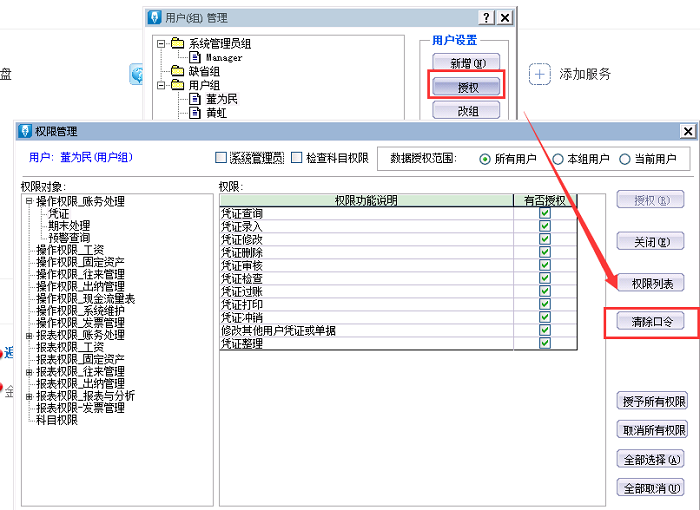Click the help question mark button
Screen dimensions: 700x510
[x=486, y=18]
